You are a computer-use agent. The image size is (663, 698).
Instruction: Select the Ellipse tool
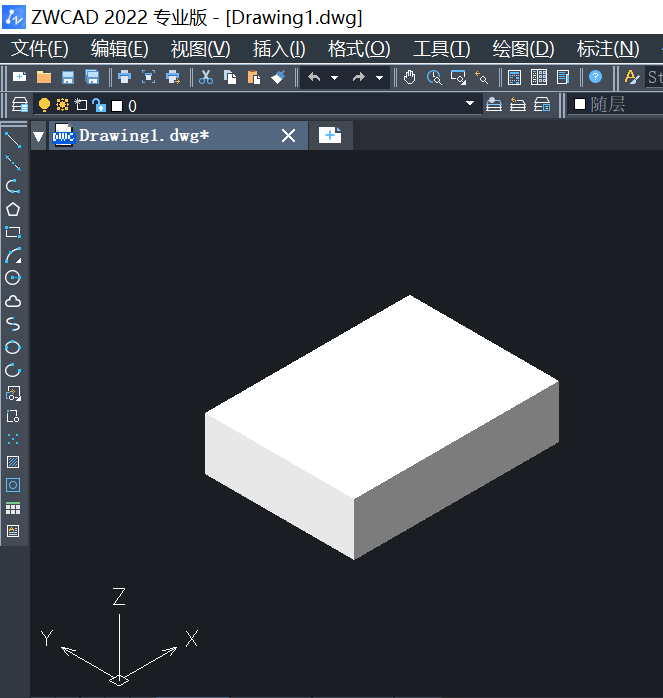pos(13,347)
